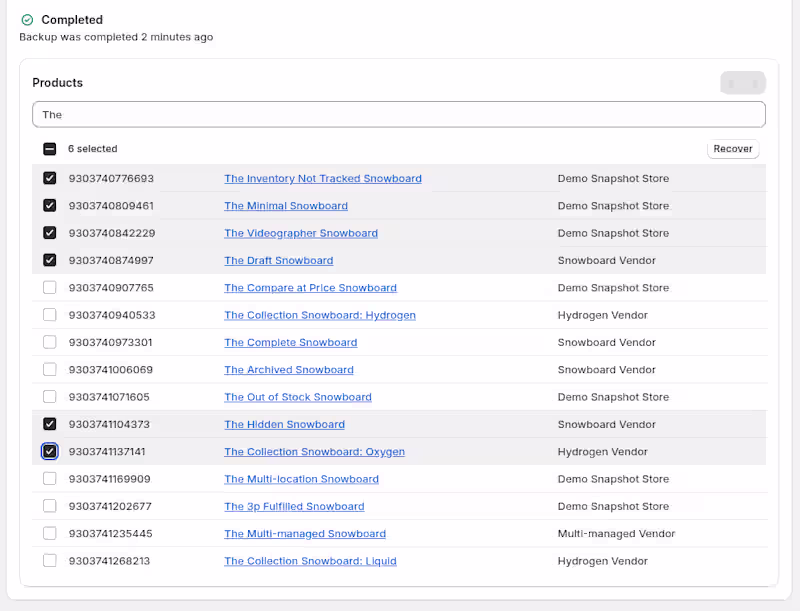Check The Compare at Price Snowboard row

pos(49,287)
